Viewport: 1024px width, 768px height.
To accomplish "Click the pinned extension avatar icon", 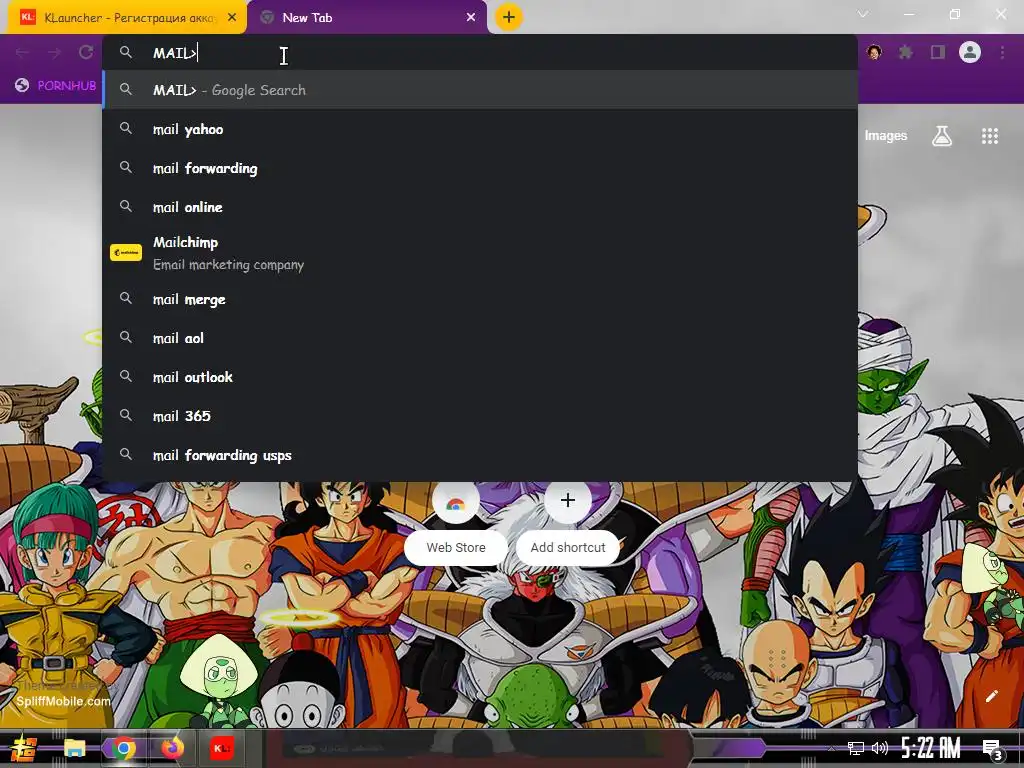I will click(x=874, y=52).
